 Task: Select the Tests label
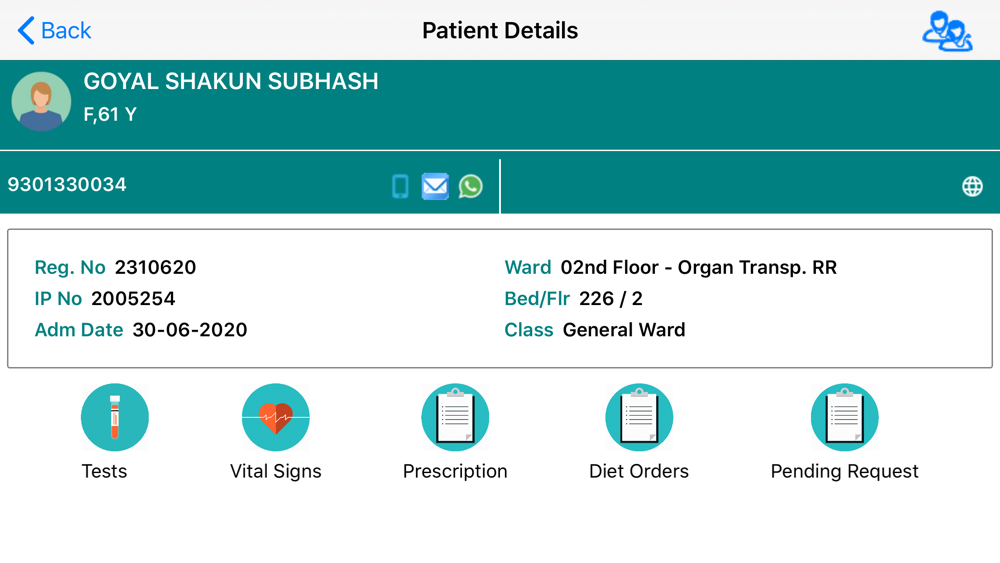(x=104, y=471)
